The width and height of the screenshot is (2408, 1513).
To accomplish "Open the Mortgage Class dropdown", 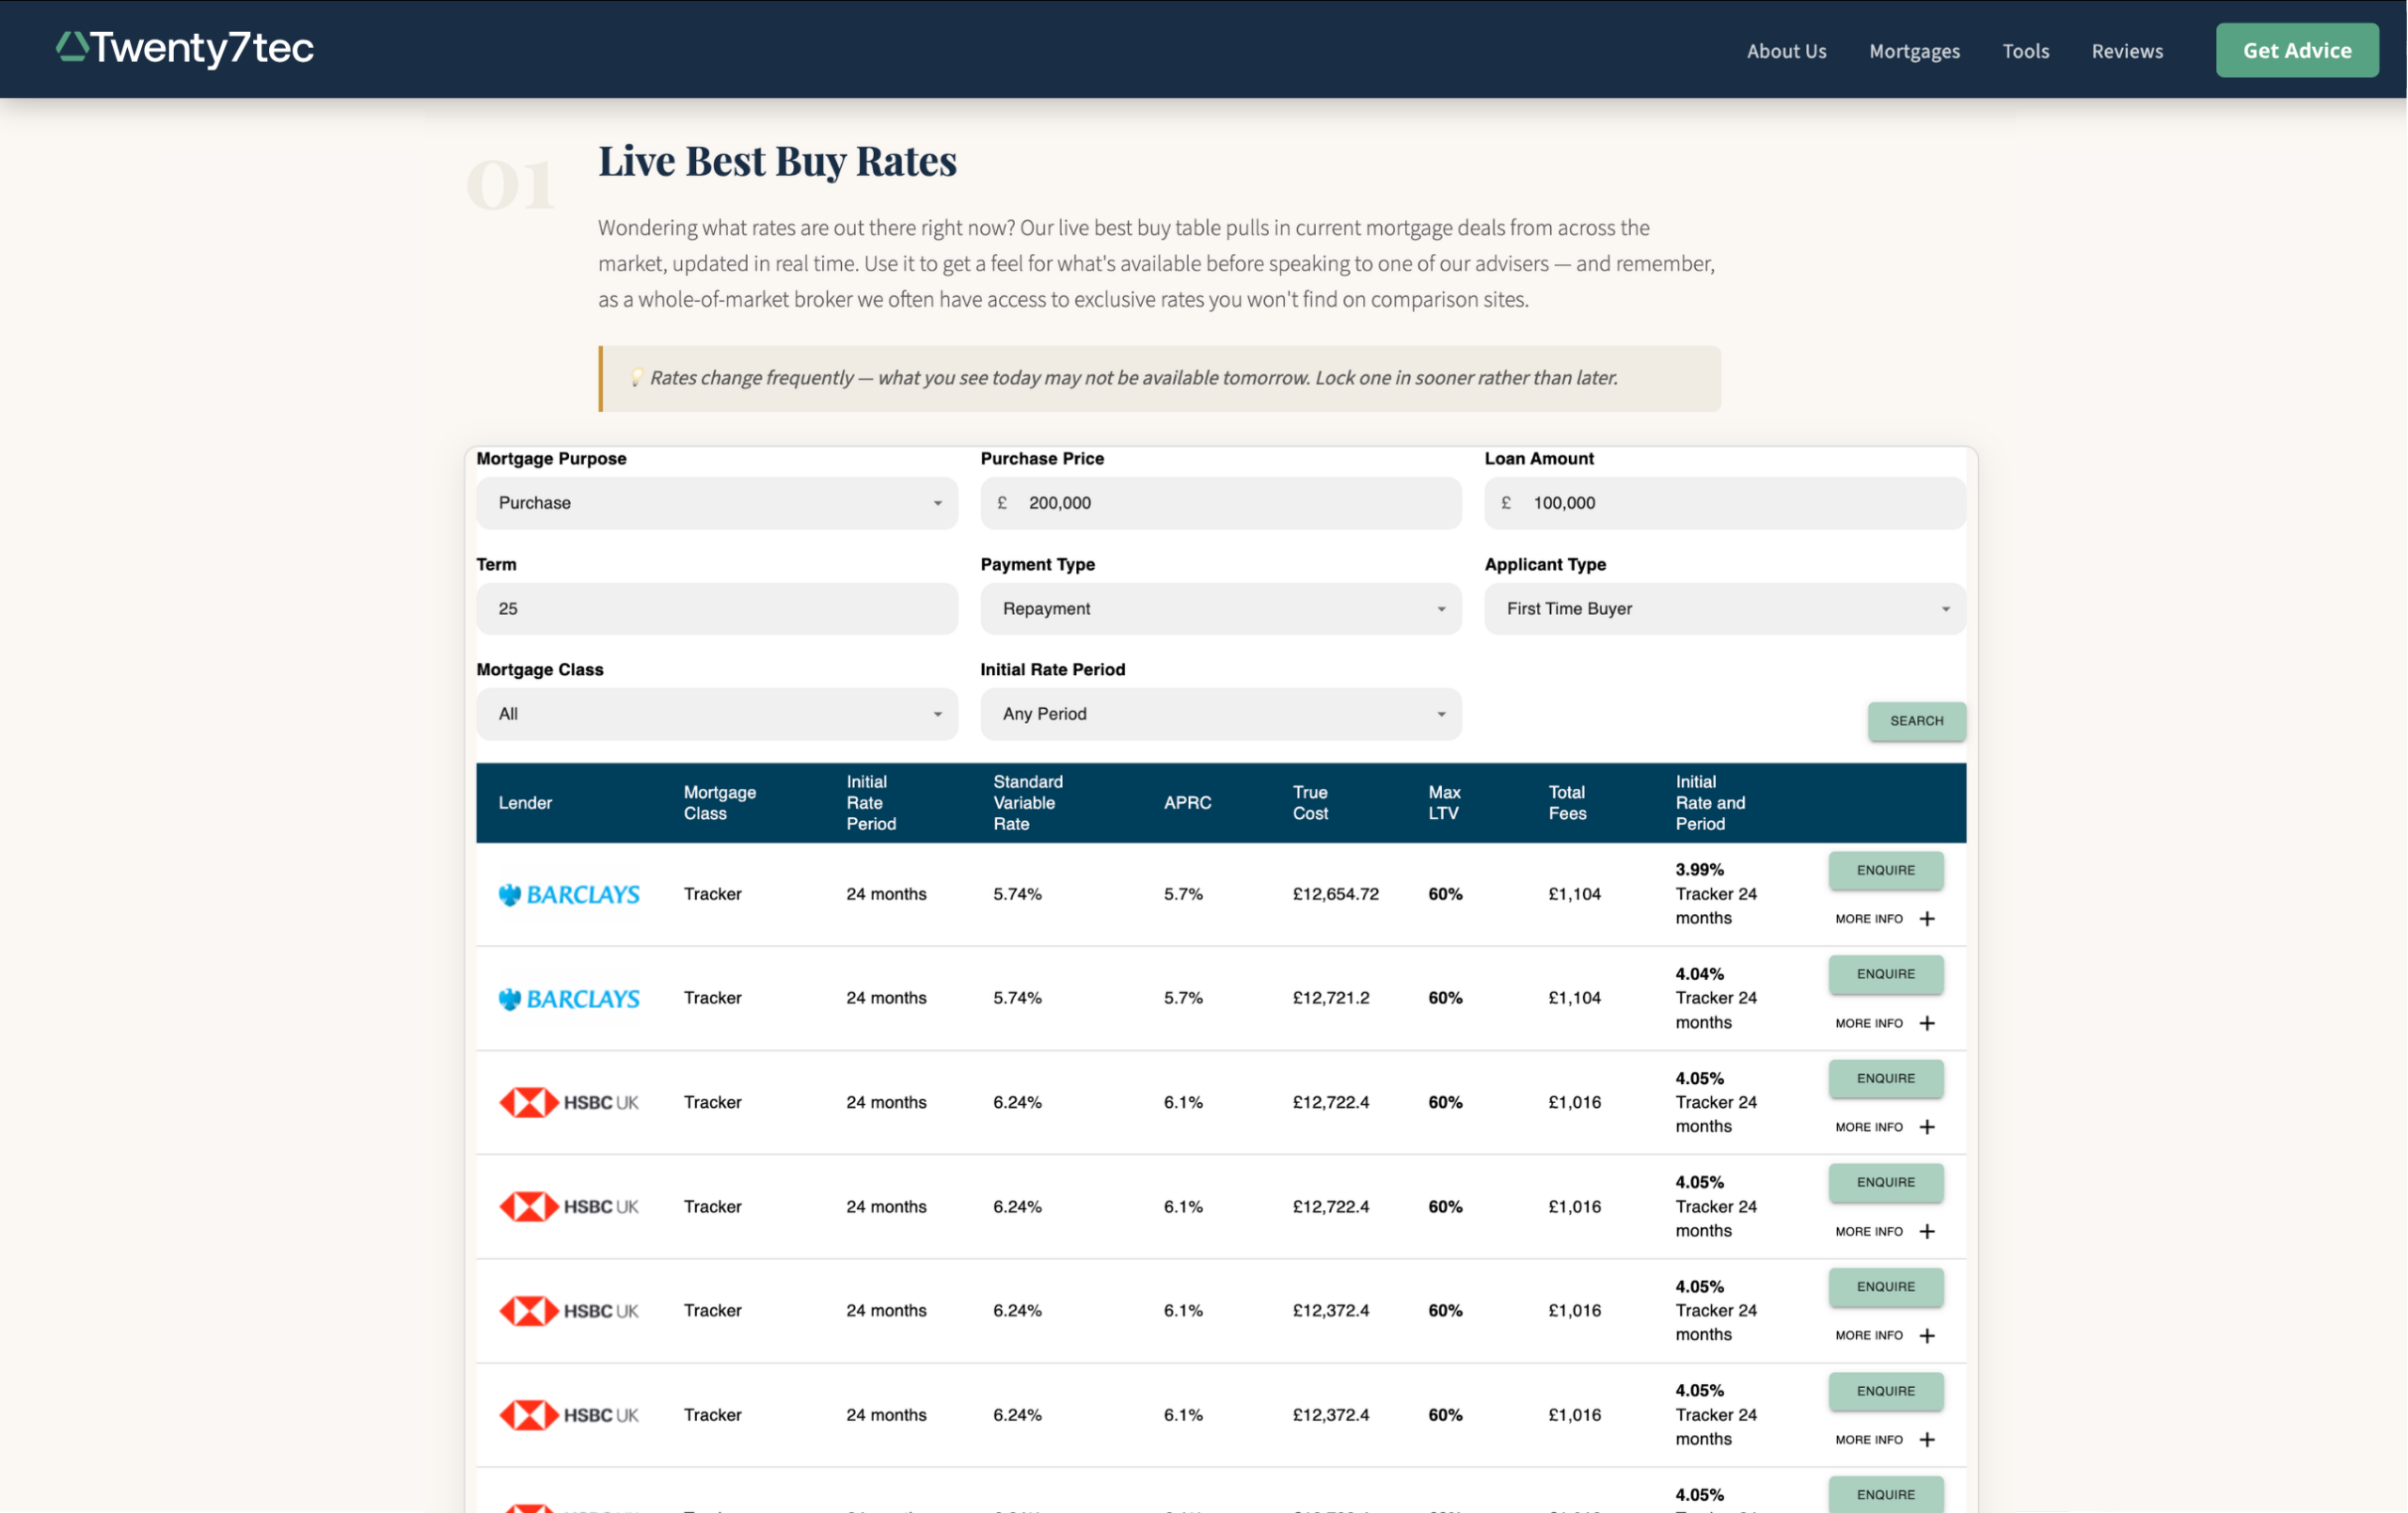I will 717,714.
